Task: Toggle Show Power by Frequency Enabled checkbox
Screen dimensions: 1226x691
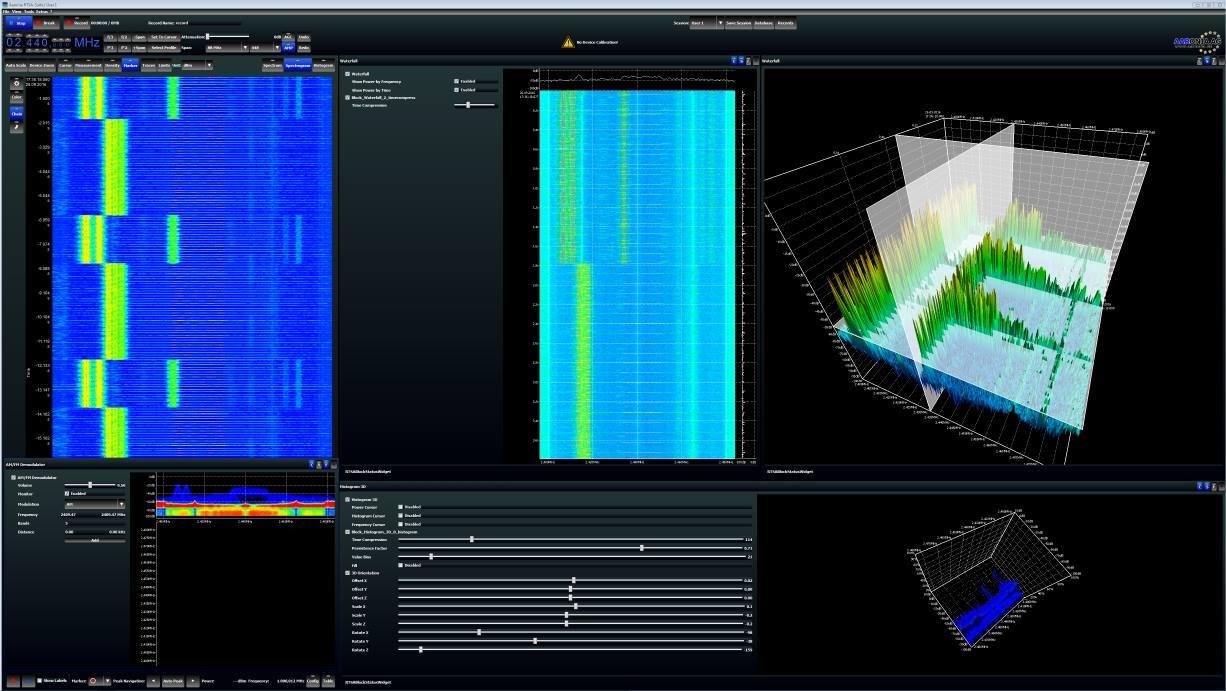Action: click(457, 81)
